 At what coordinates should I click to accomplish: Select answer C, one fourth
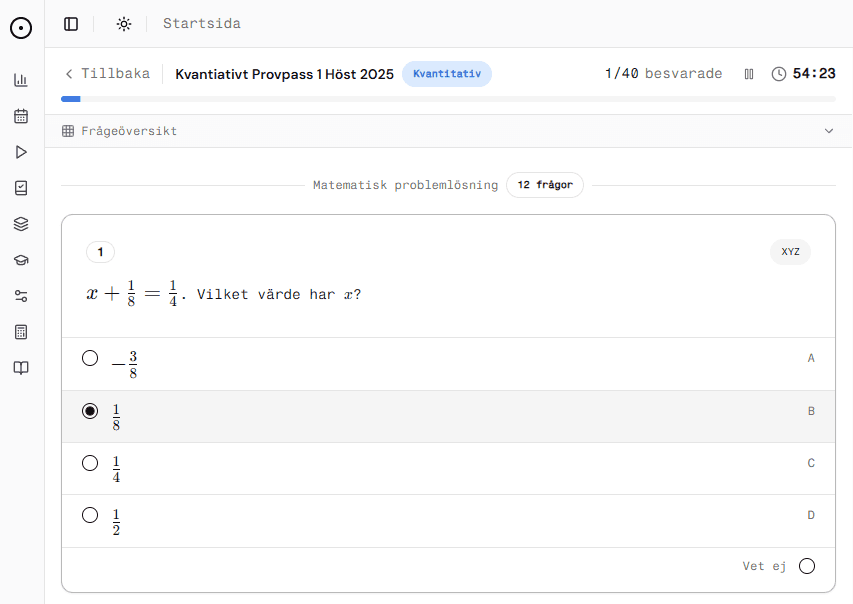coord(90,463)
